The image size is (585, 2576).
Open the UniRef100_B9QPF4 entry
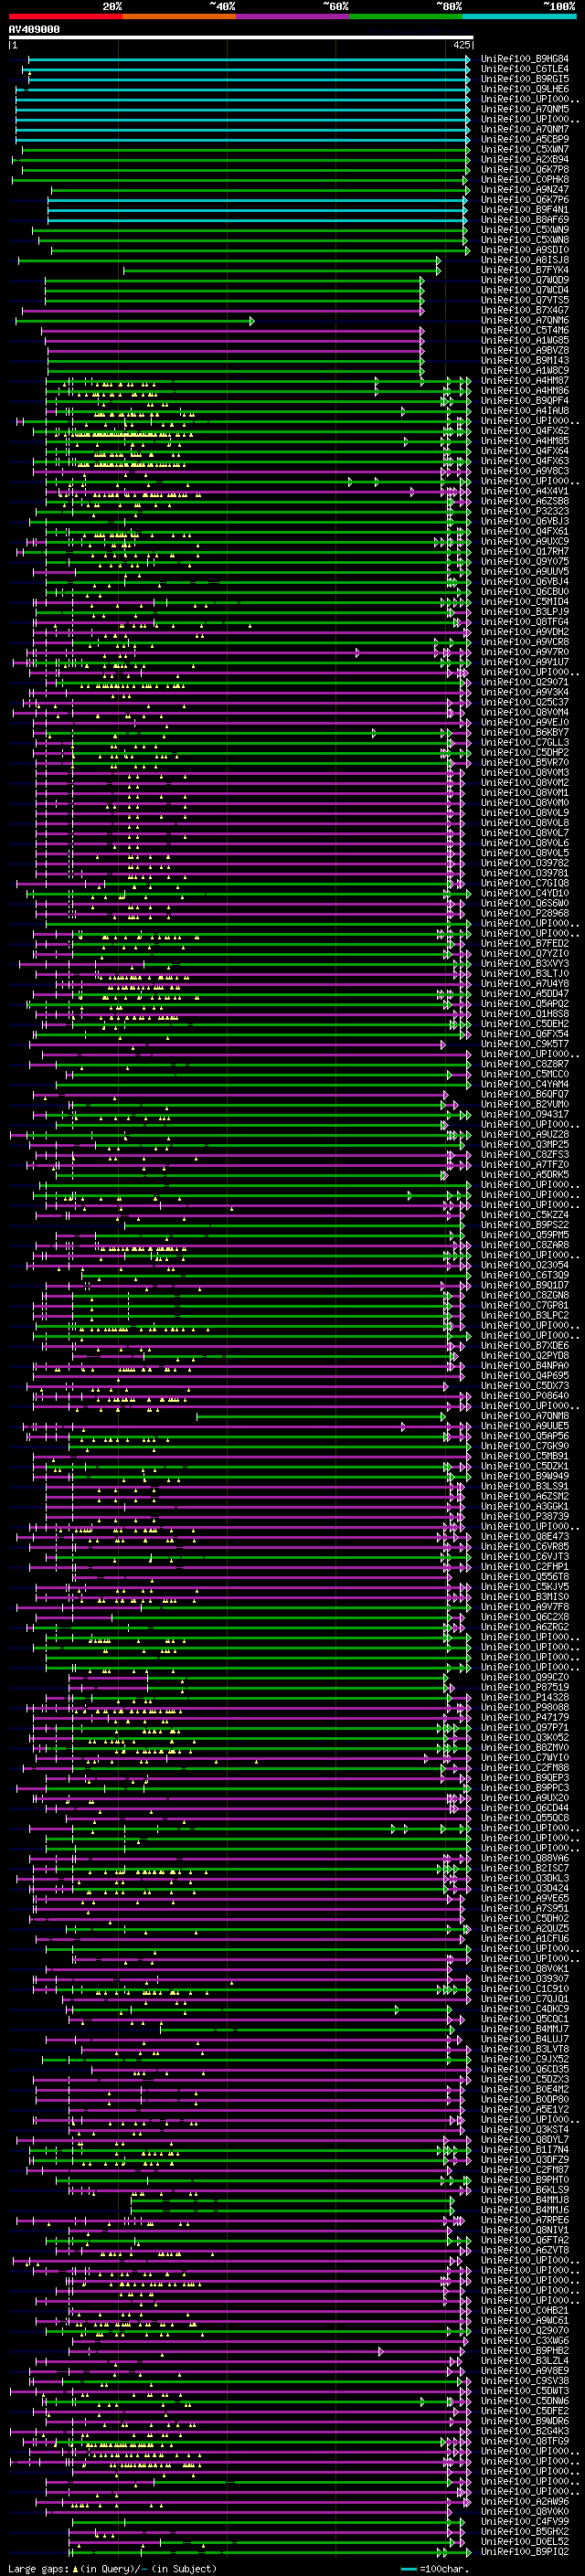click(x=524, y=400)
